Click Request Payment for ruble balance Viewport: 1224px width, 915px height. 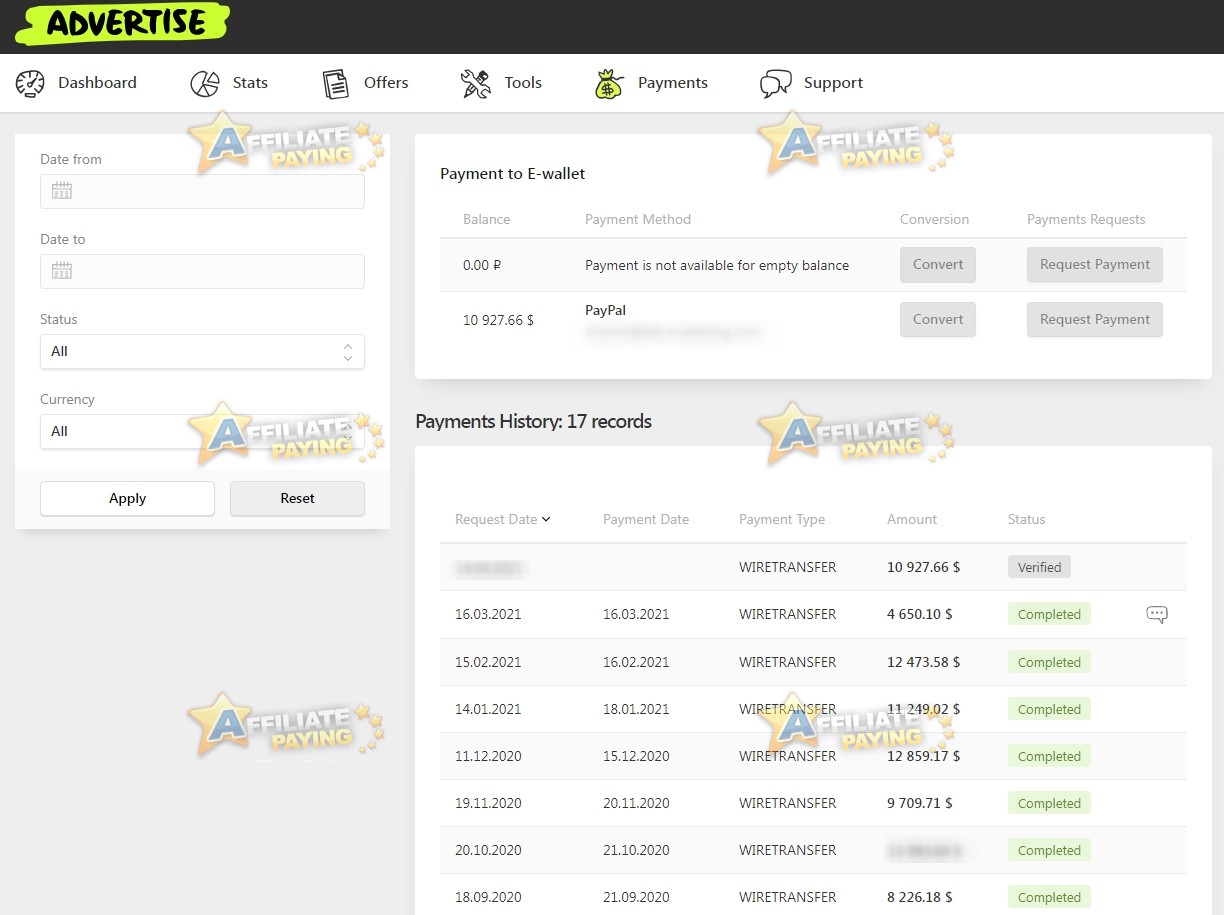coord(1095,265)
